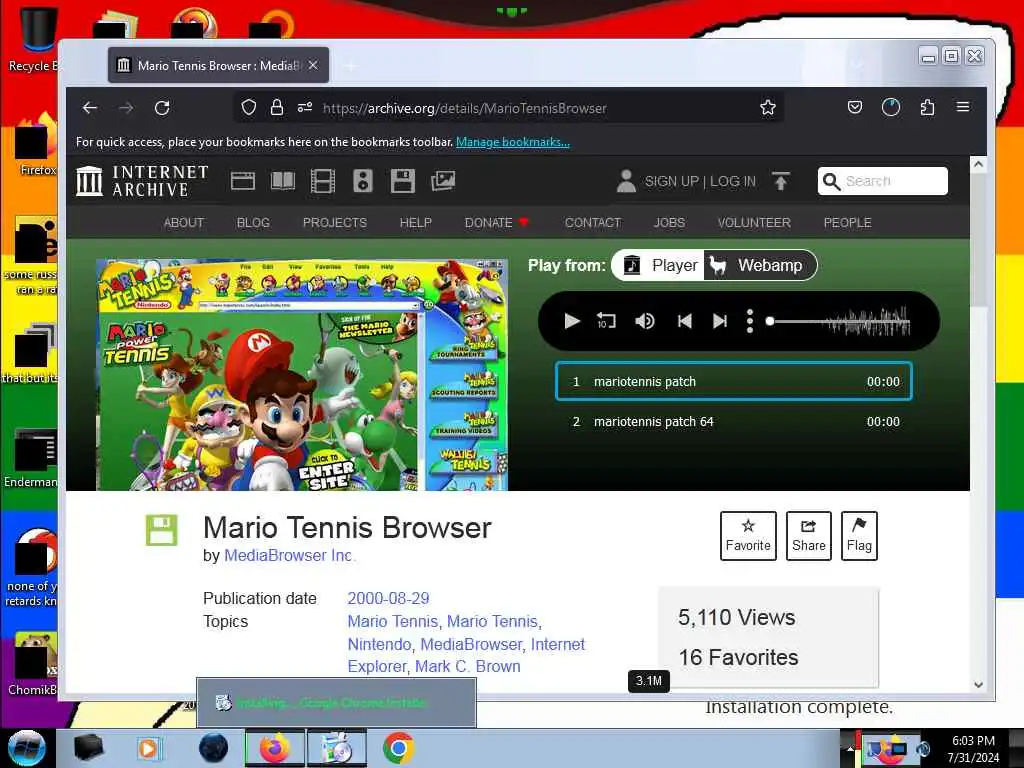Viewport: 1024px width, 768px height.
Task: Open the Internet Archive Texts book icon
Action: click(283, 181)
